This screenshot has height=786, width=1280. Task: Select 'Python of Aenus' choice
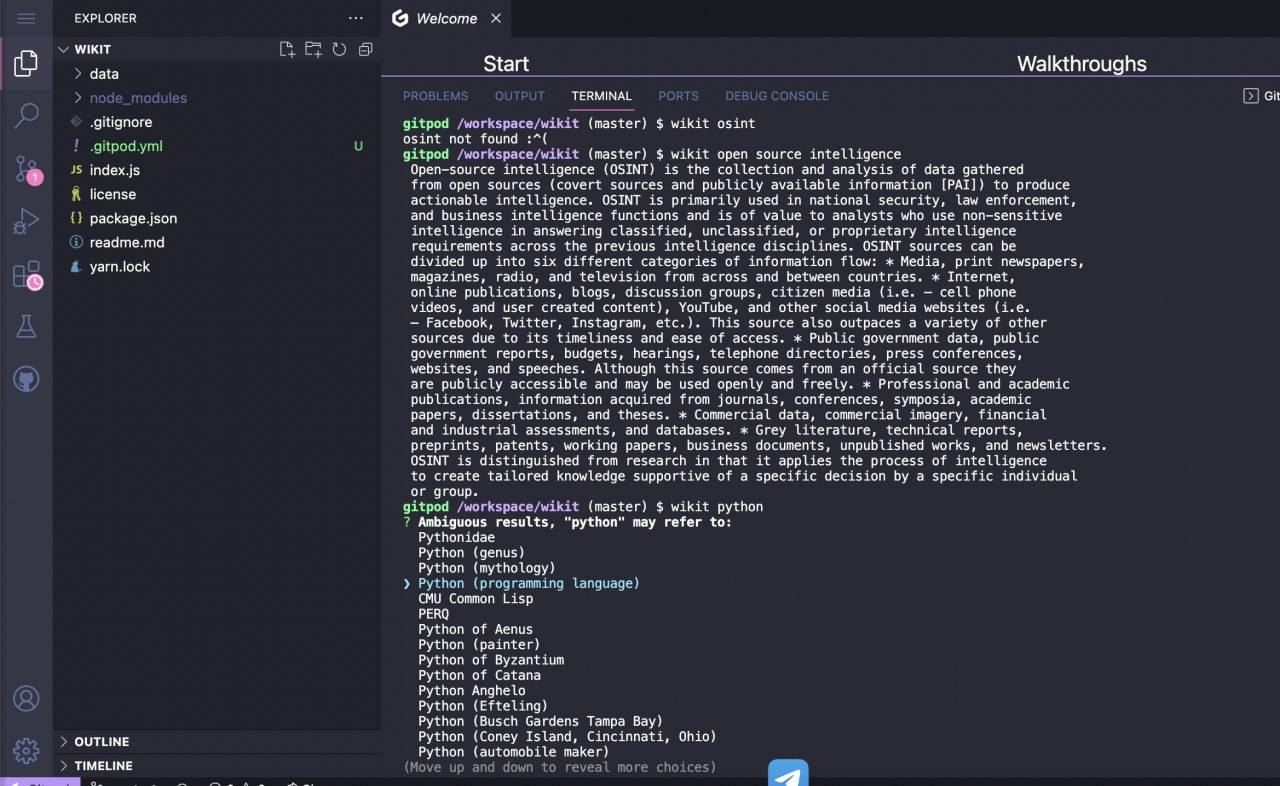pyautogui.click(x=475, y=629)
